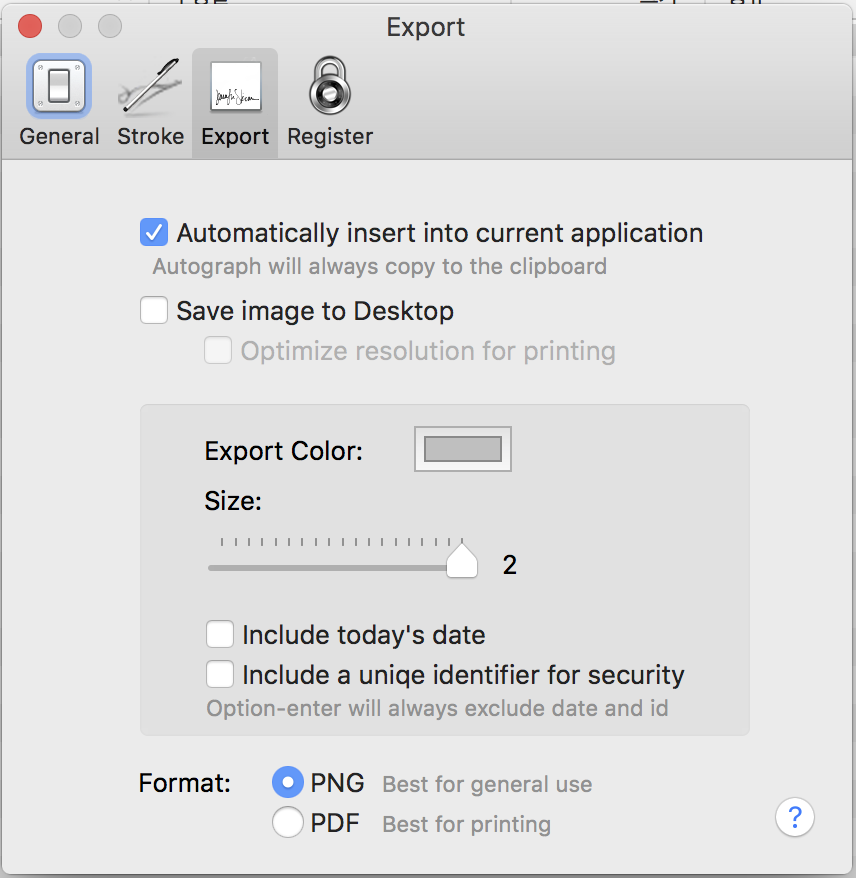Click the Stroke tab label

tap(150, 136)
